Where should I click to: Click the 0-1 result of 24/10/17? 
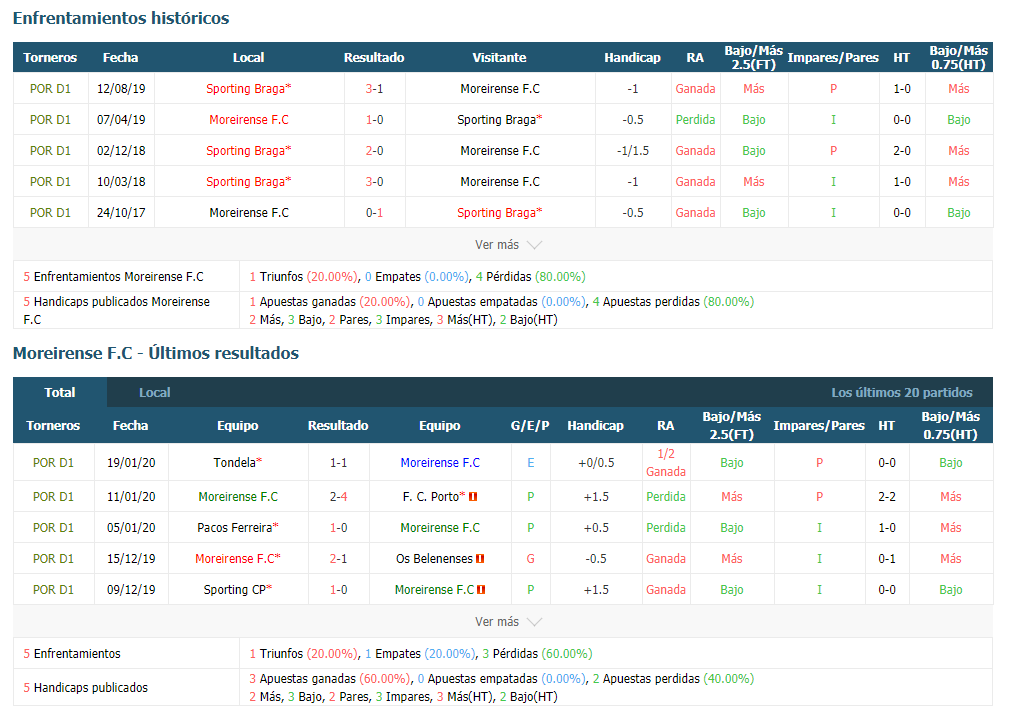click(x=375, y=213)
